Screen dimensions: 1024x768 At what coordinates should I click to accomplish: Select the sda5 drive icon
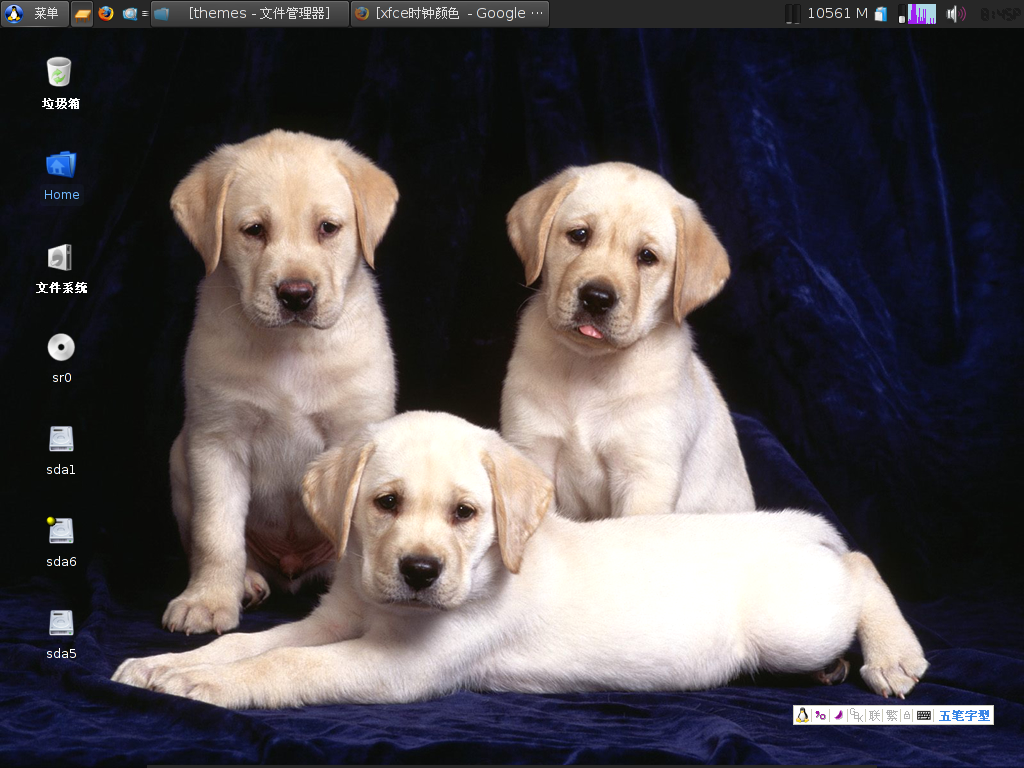61,624
